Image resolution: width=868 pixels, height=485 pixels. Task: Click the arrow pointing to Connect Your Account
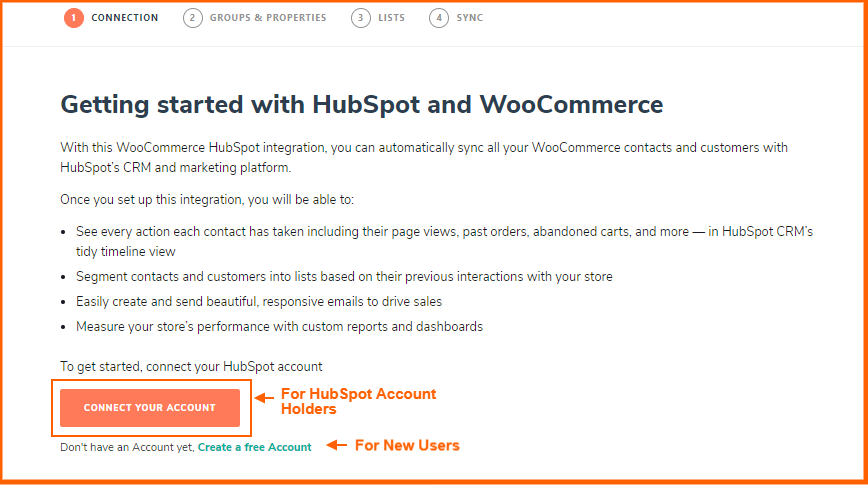(265, 398)
